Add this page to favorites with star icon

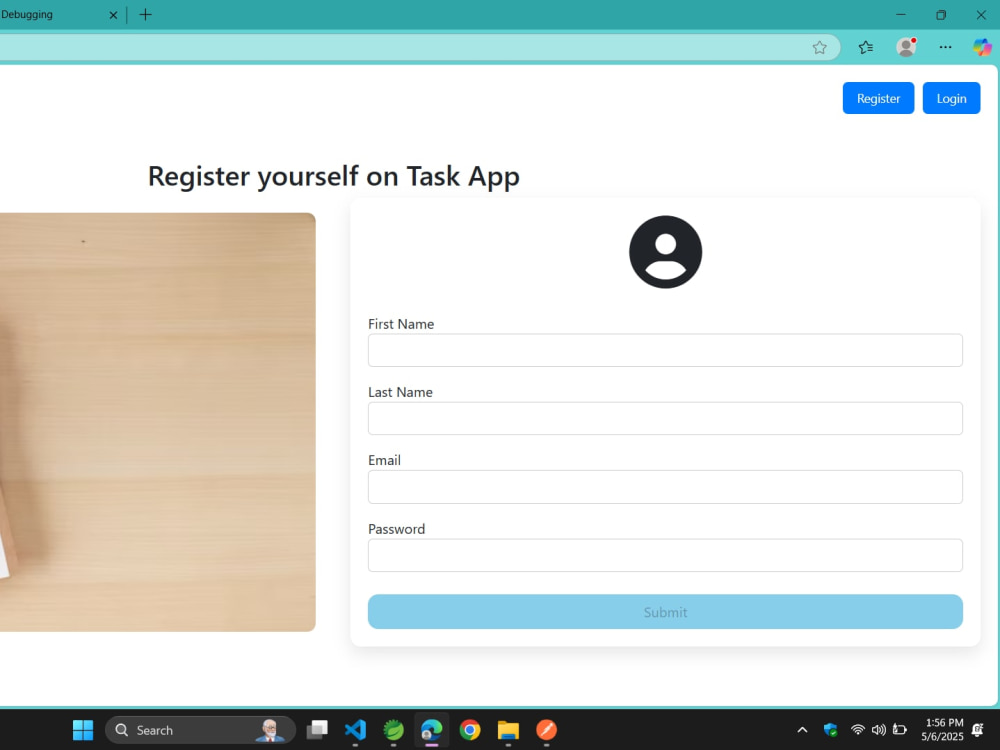point(820,47)
